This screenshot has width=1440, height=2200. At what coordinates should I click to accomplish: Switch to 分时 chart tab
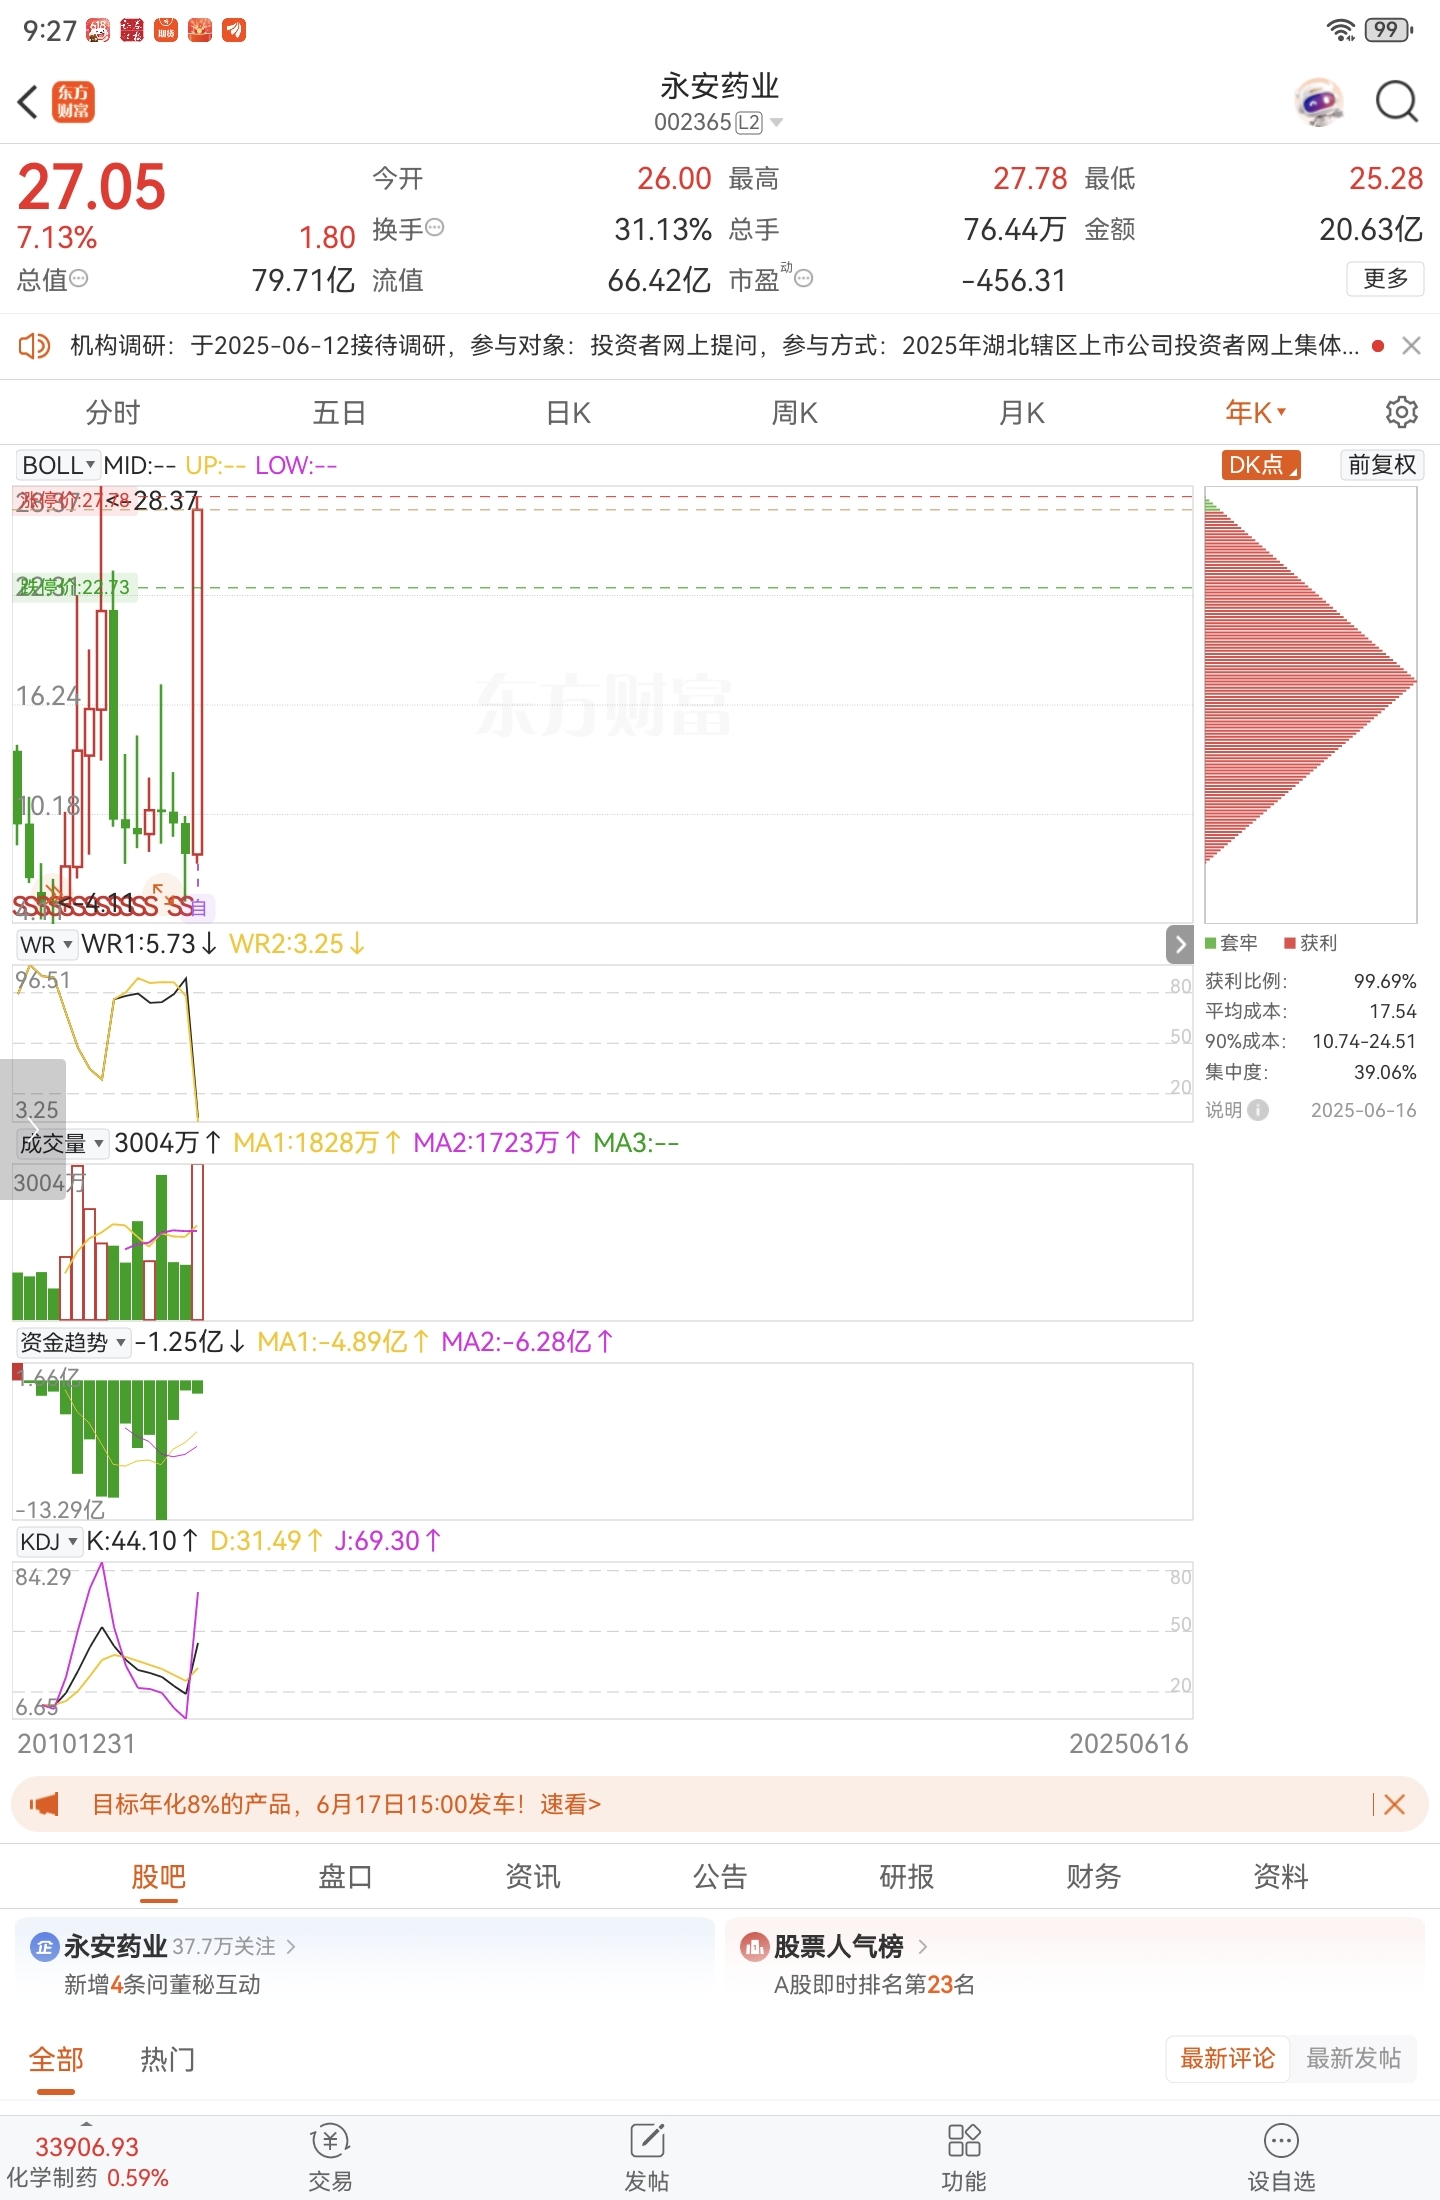tap(112, 412)
